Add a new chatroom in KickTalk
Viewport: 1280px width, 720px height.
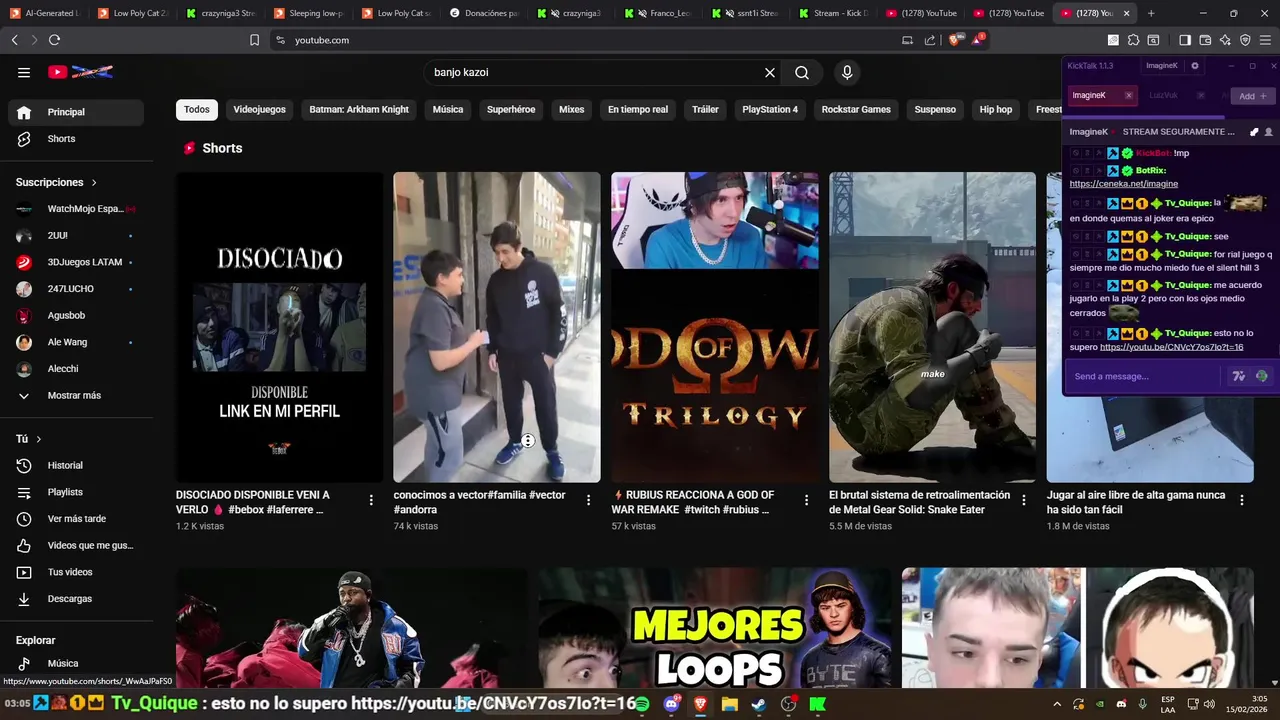click(1253, 96)
